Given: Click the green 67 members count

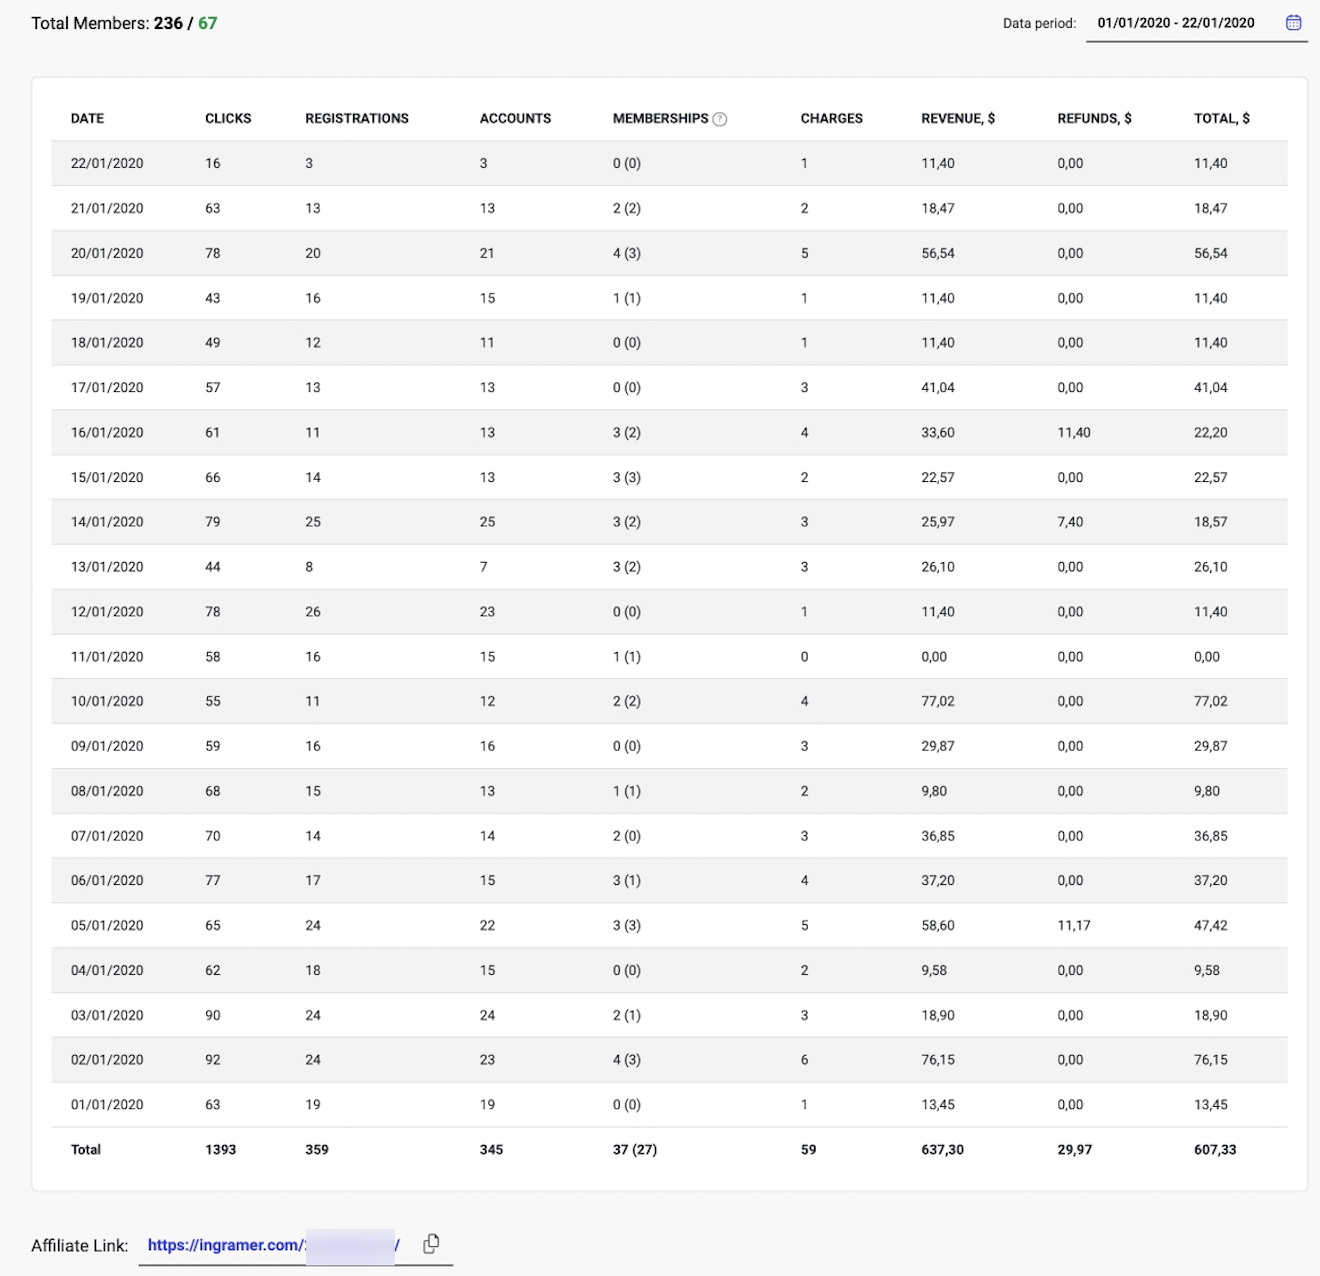Looking at the screenshot, I should click(207, 23).
